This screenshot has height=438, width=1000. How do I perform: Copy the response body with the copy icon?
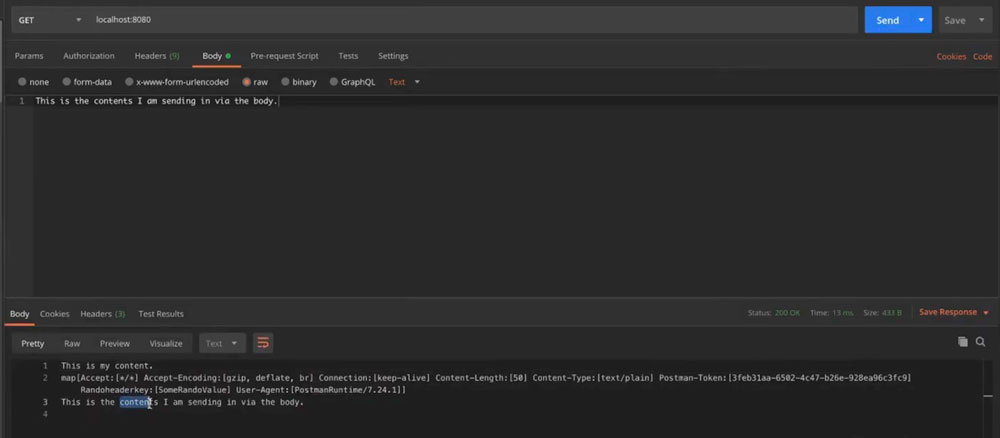tap(962, 342)
